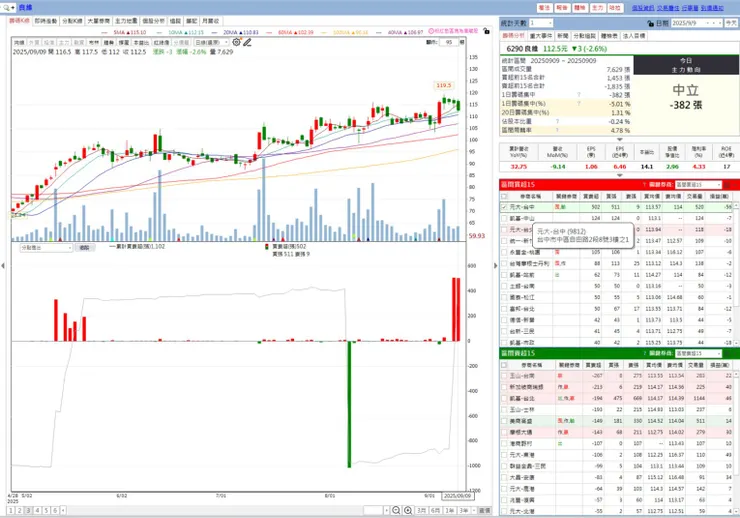Click the 6290 良維 stock title
The height and width of the screenshot is (518, 740).
522,49
